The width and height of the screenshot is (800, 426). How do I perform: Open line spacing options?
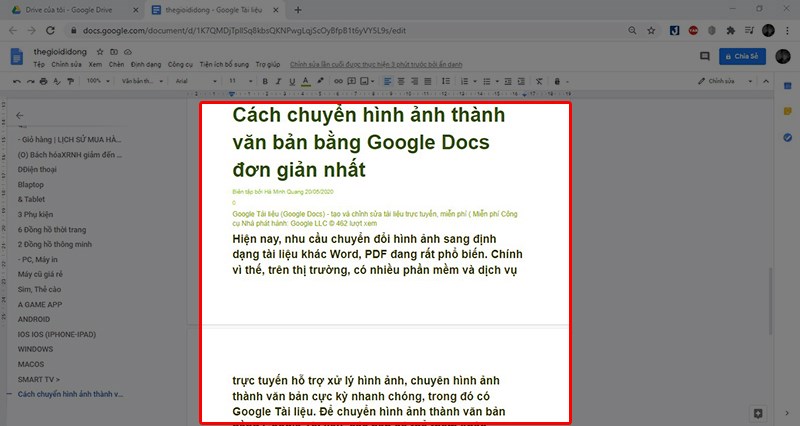pos(446,81)
